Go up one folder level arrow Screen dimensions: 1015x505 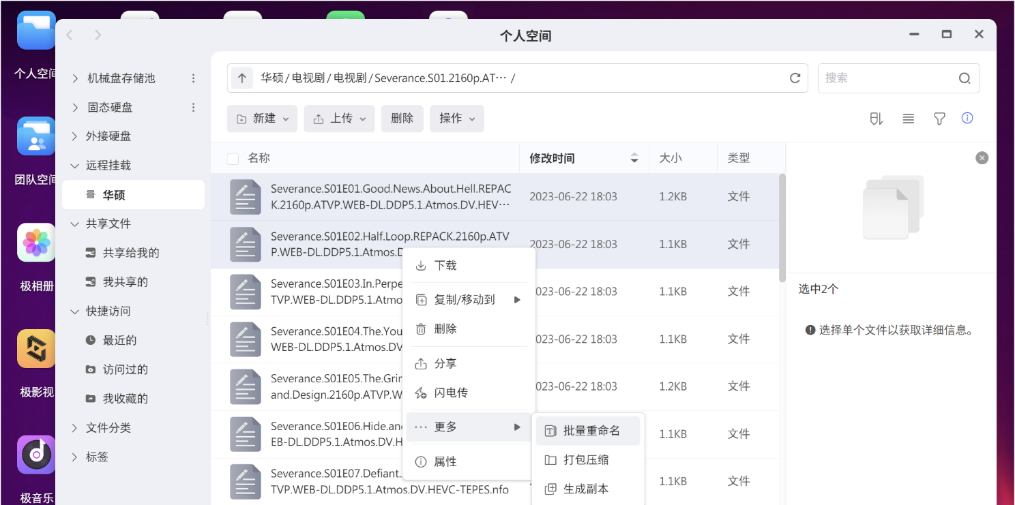click(242, 78)
